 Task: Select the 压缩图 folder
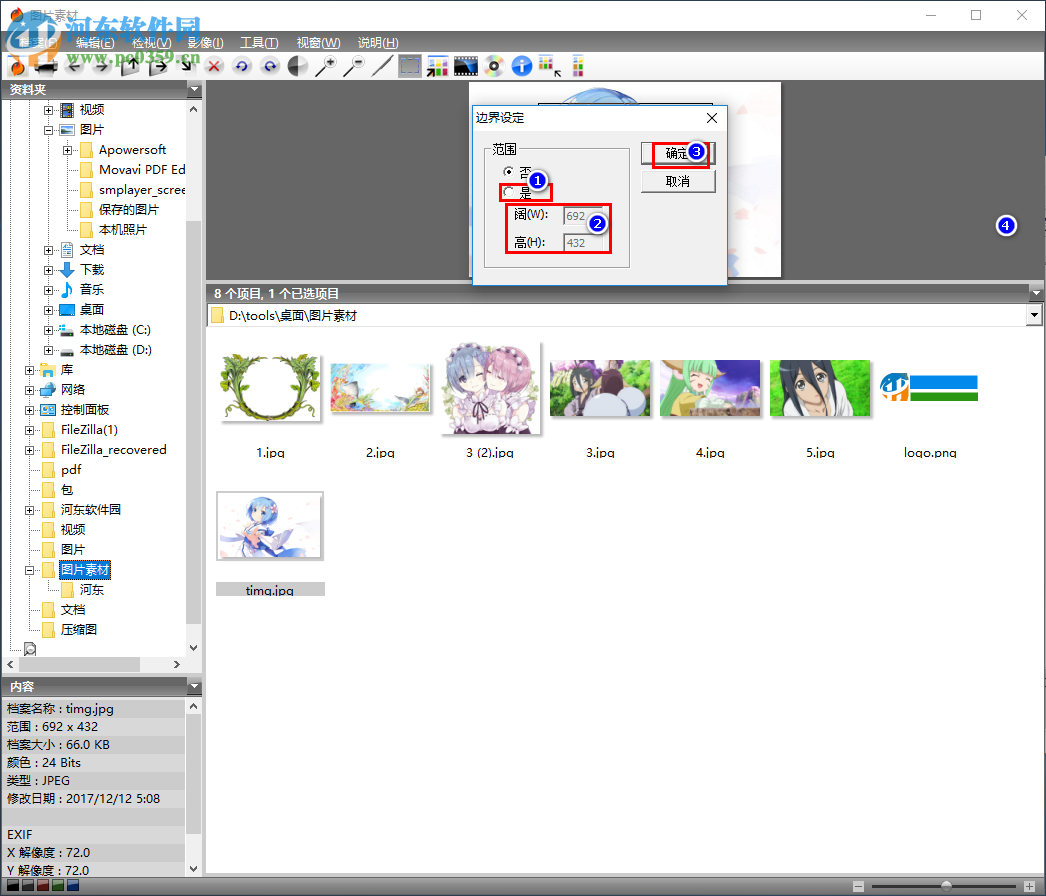[x=79, y=630]
